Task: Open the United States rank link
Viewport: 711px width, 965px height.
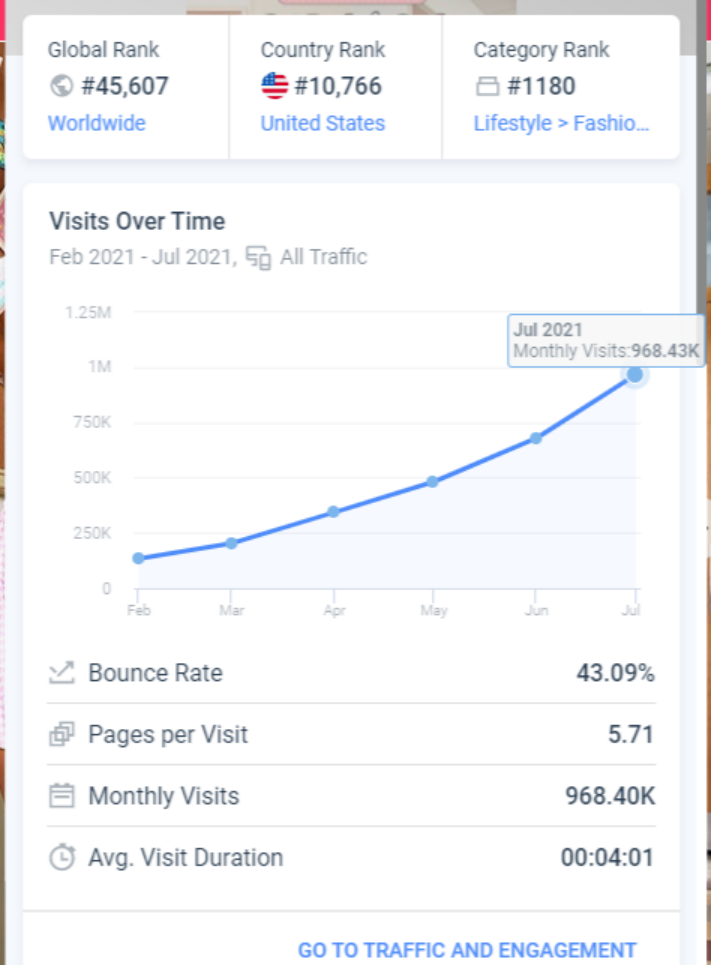Action: [322, 123]
